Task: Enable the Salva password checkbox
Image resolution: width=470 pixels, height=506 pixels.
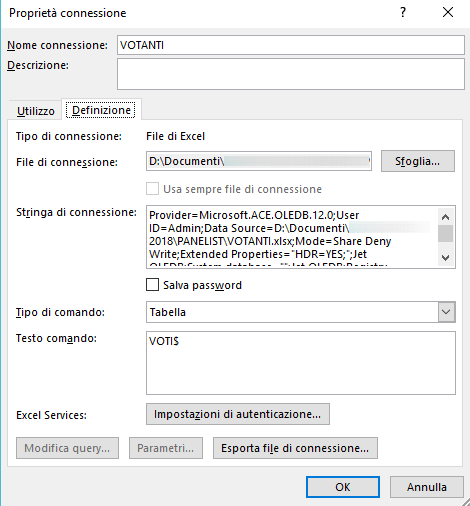Action: pos(152,285)
